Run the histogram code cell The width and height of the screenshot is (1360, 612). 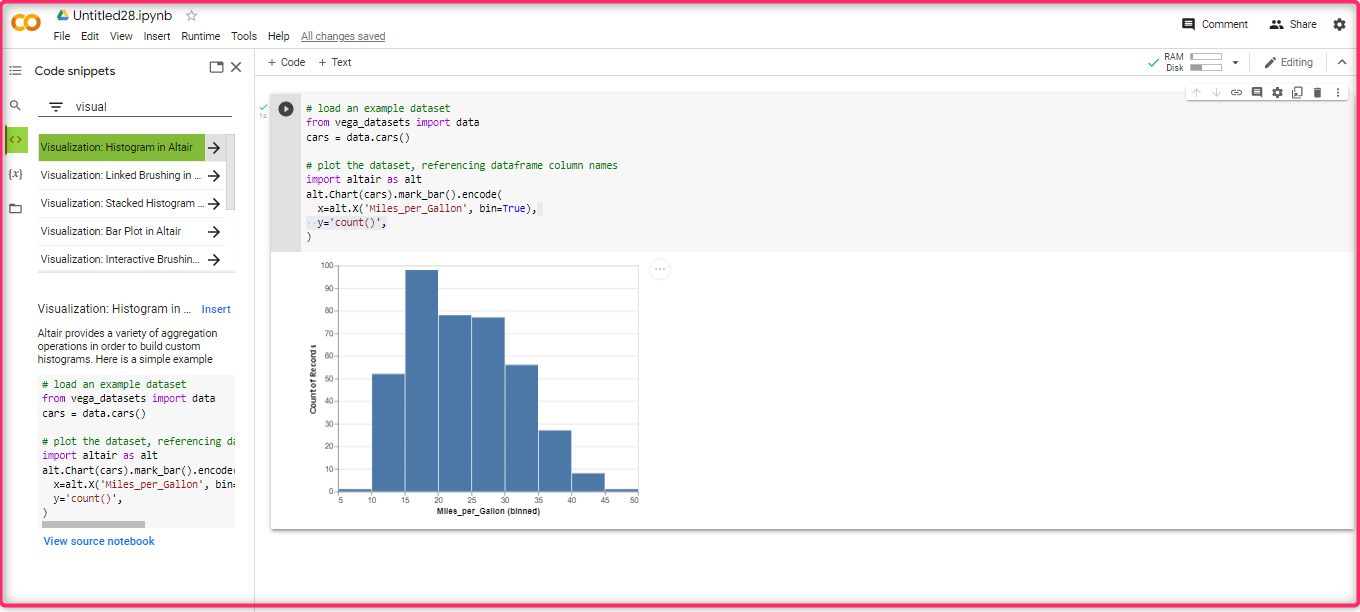pos(286,109)
